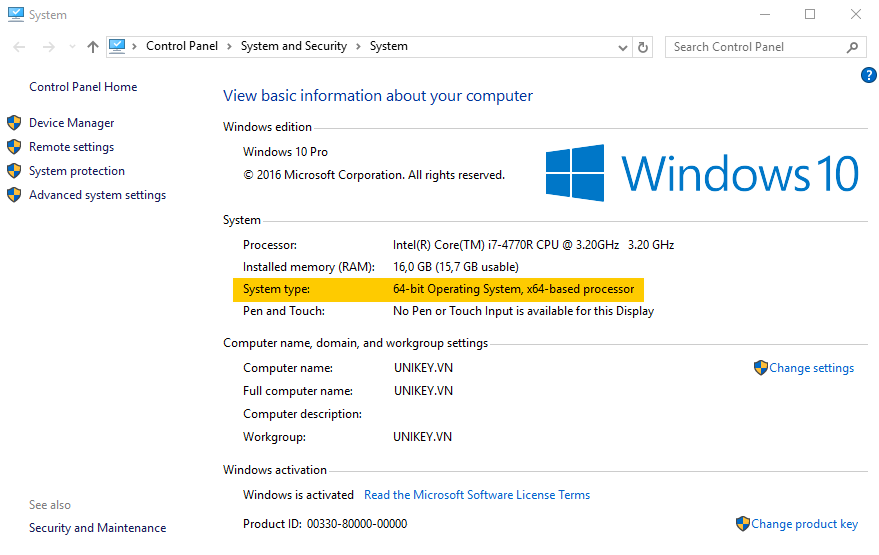Open Security and Maintenance
Screen dimensions: 879x555
[x=98, y=528]
